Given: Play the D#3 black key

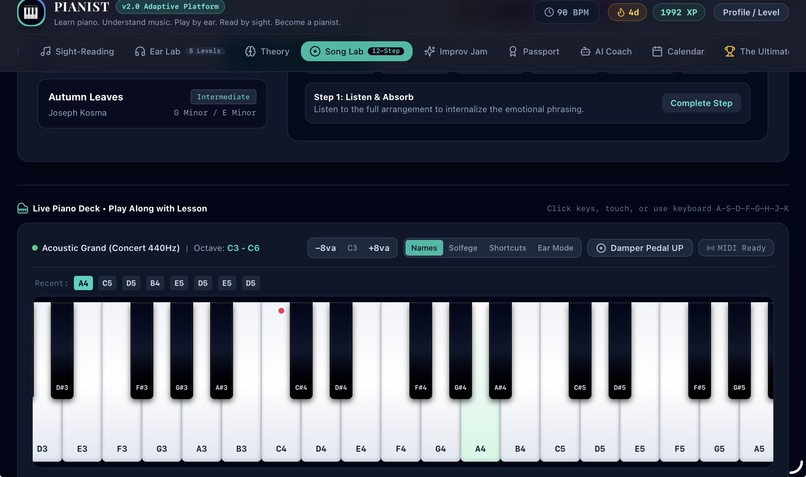Looking at the screenshot, I should [x=62, y=350].
